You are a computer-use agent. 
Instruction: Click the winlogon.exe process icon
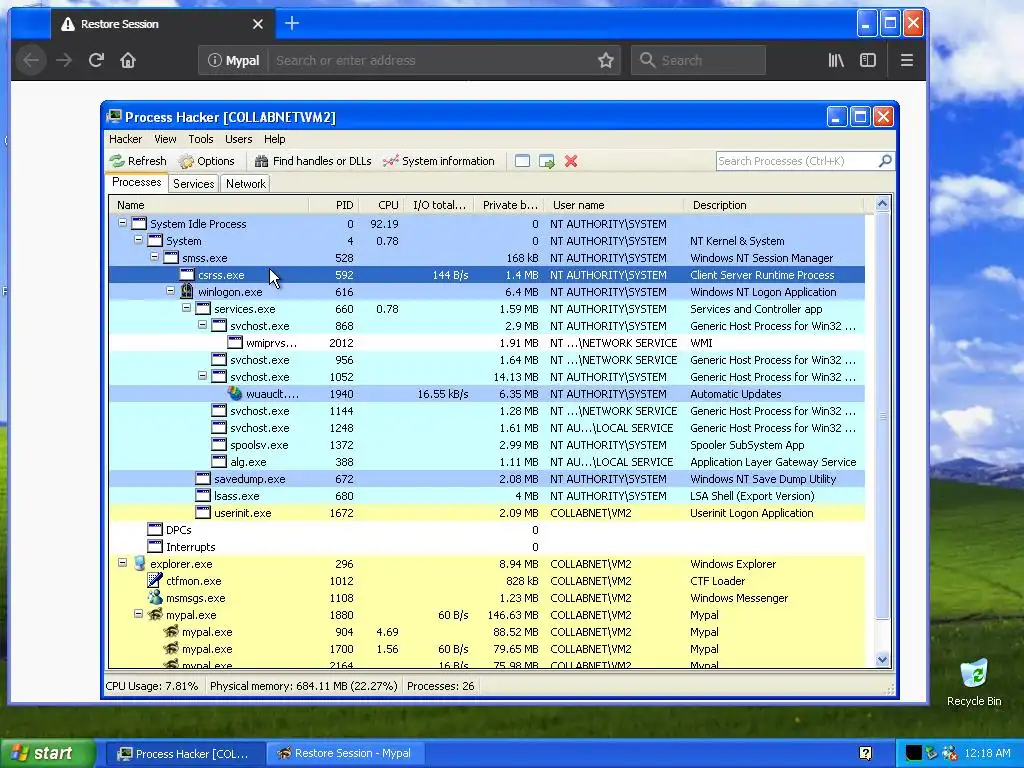click(187, 291)
